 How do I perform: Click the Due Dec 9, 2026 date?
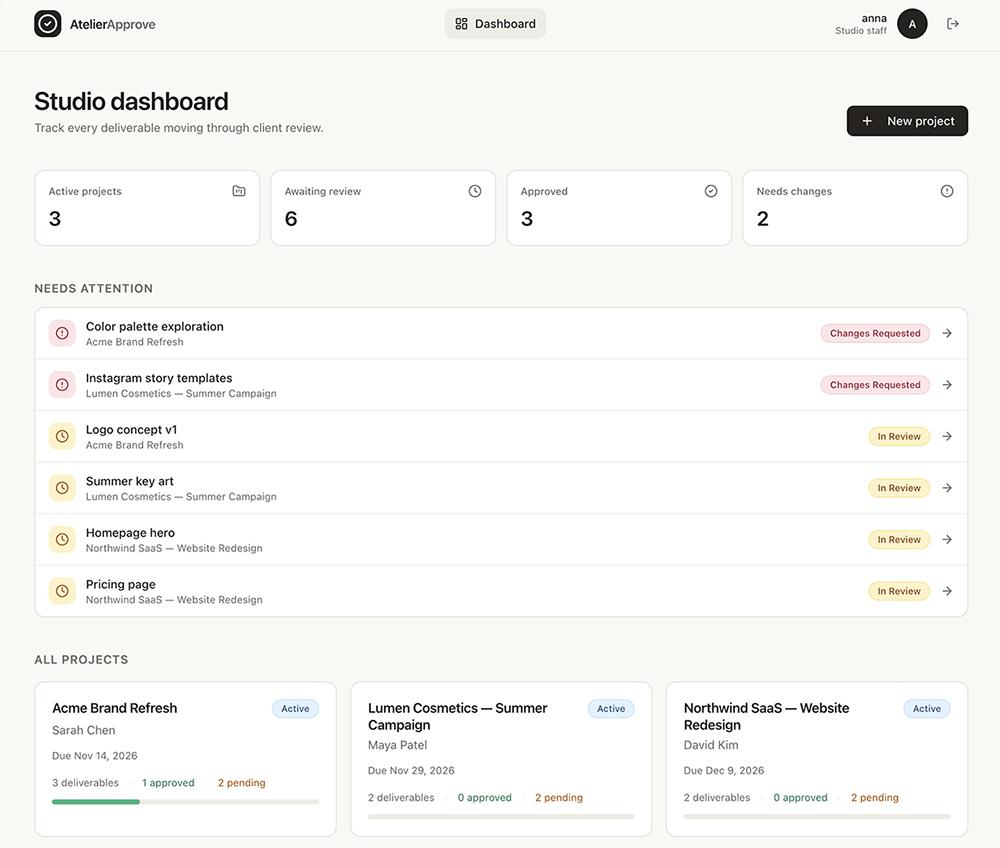[724, 770]
